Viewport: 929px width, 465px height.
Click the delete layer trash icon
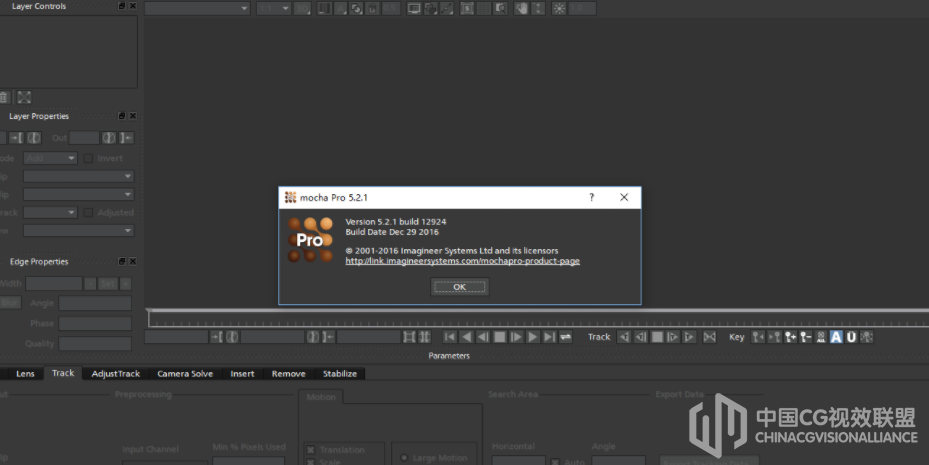click(x=5, y=97)
